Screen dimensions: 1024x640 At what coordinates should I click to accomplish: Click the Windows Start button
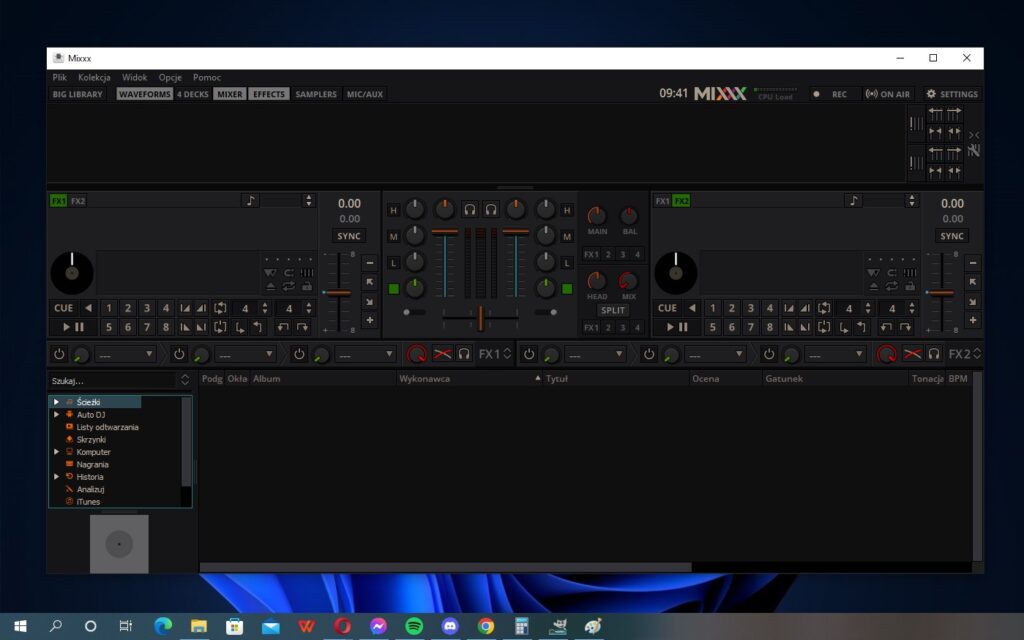[20, 626]
